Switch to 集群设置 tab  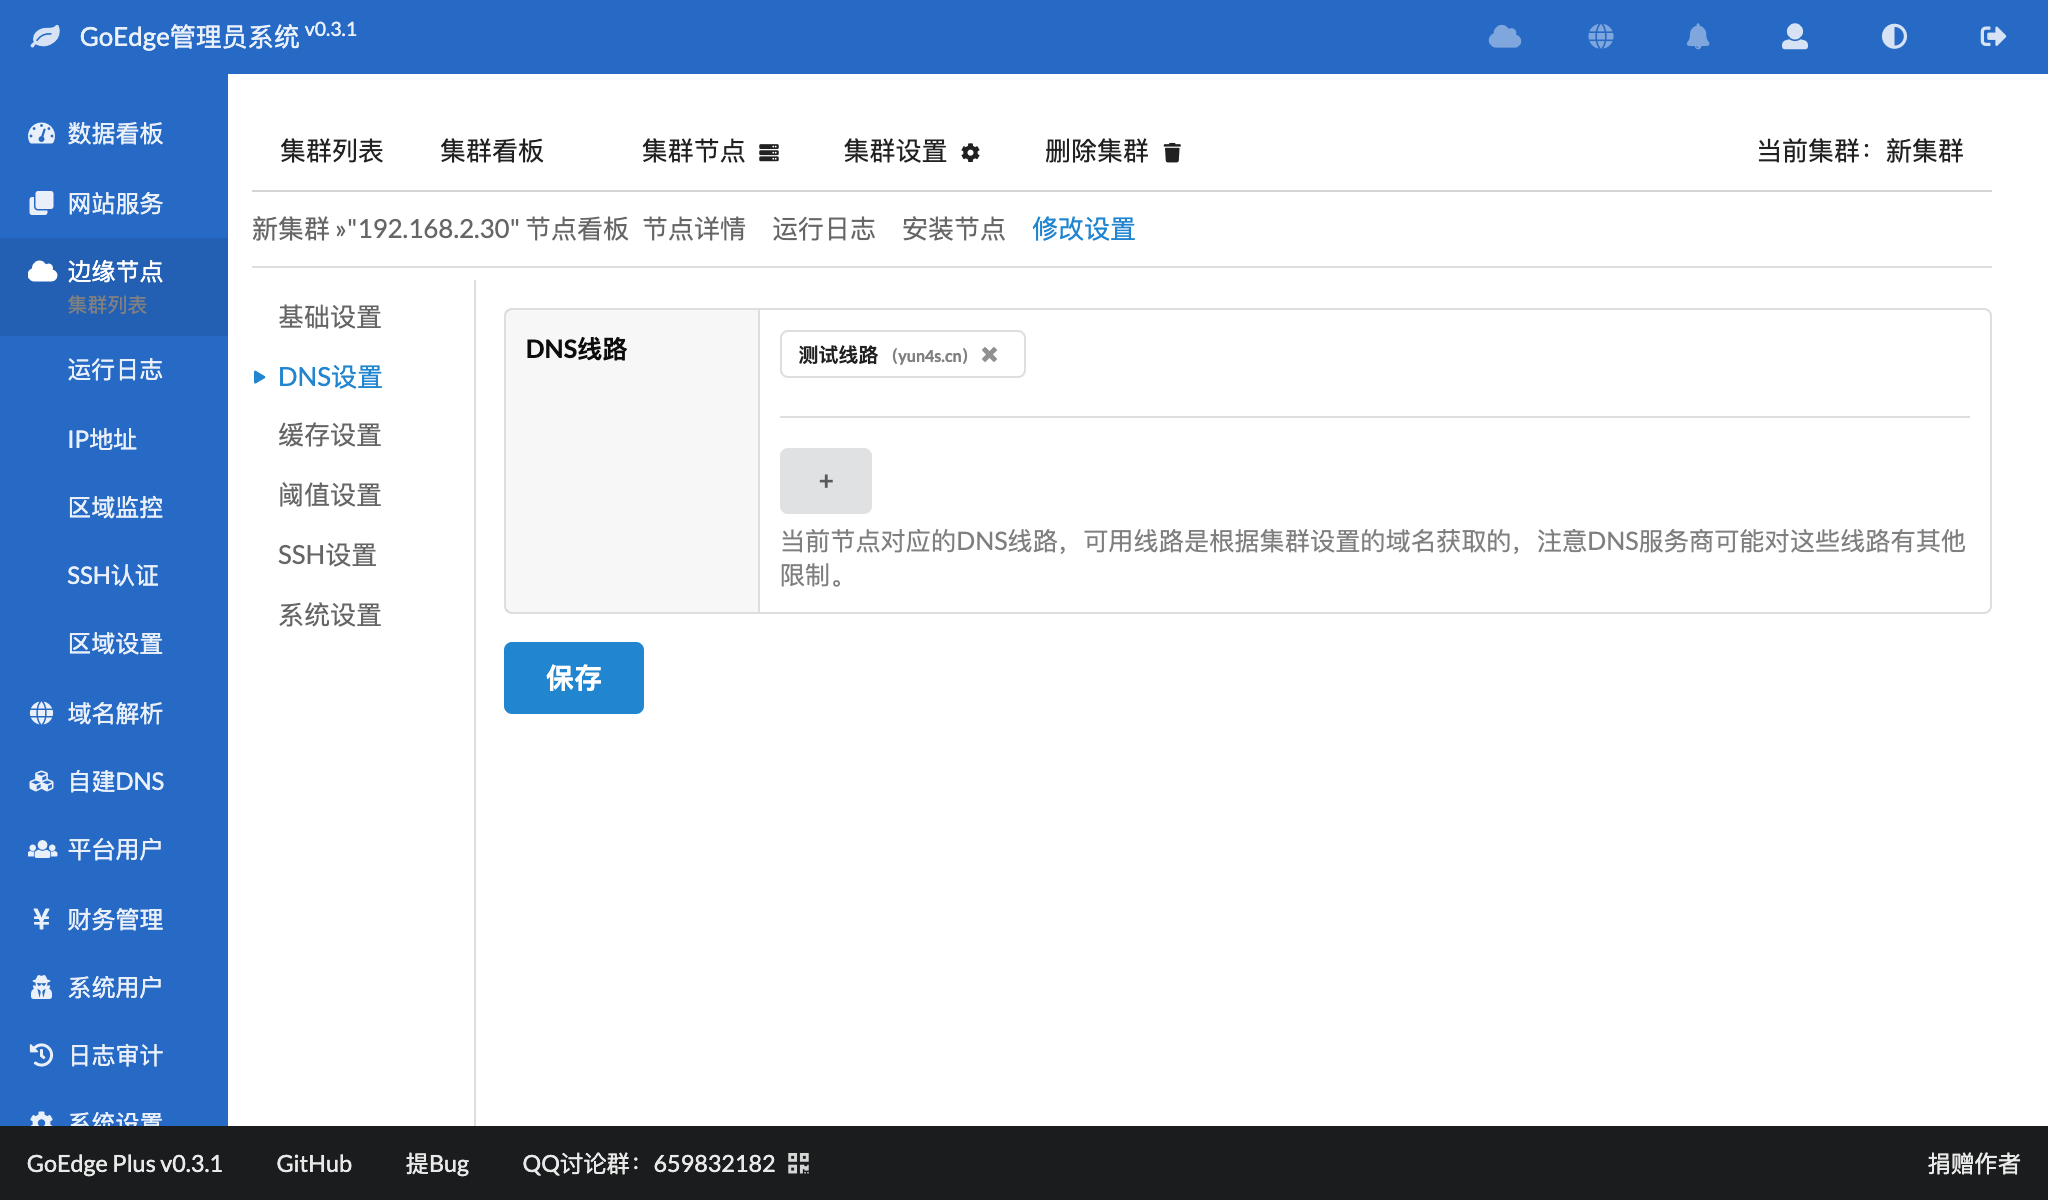point(911,151)
